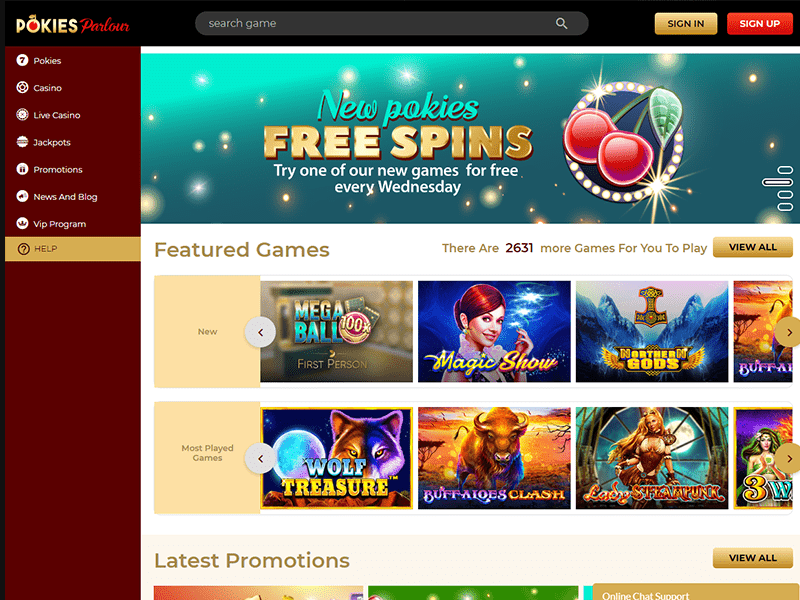Click the Pokies sidebar icon
Image resolution: width=800 pixels, height=600 pixels.
pyautogui.click(x=22, y=60)
